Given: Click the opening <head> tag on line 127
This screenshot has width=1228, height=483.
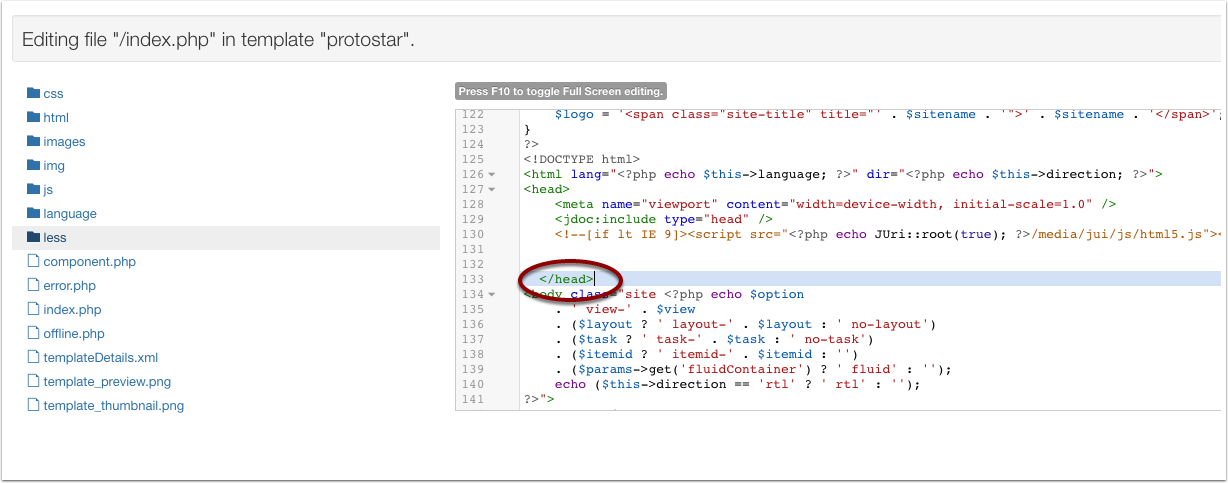Looking at the screenshot, I should (x=546, y=189).
